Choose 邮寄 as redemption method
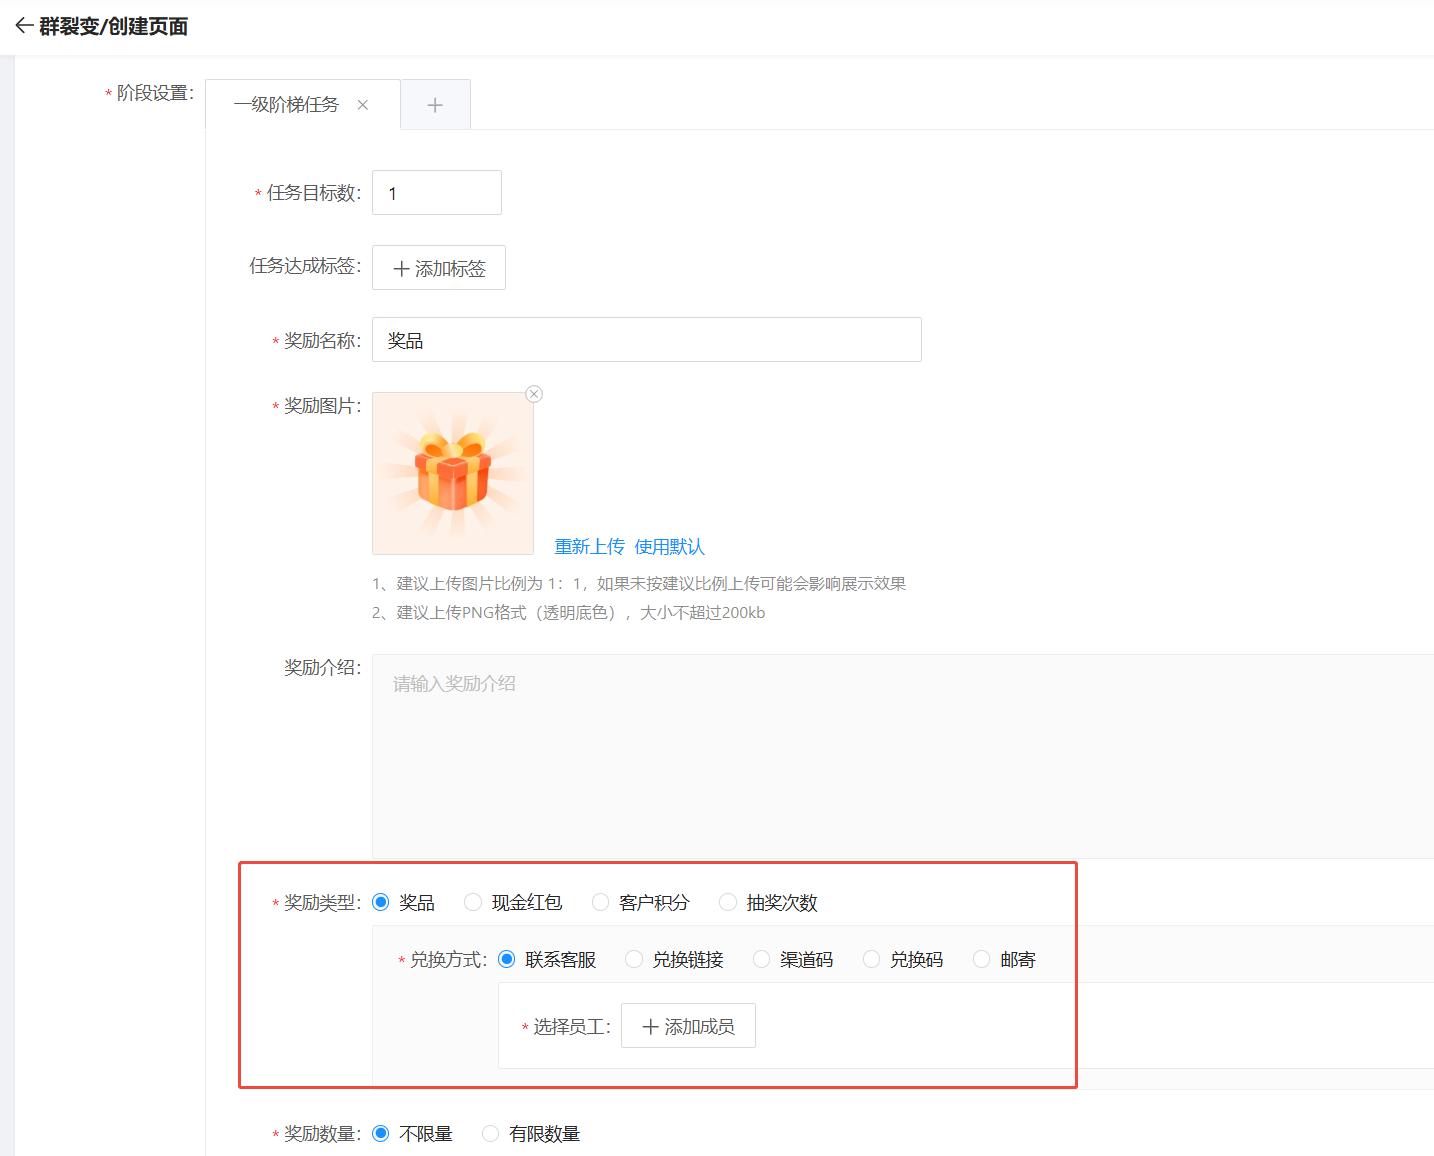Image resolution: width=1434 pixels, height=1156 pixels. click(x=982, y=960)
